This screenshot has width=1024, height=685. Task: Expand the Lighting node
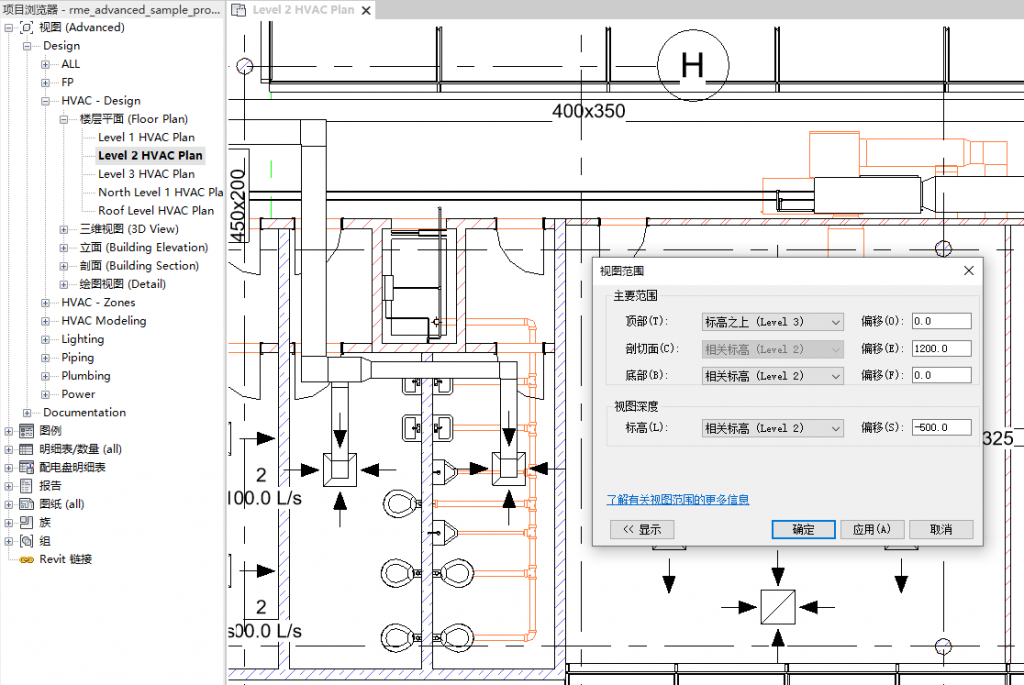45,339
